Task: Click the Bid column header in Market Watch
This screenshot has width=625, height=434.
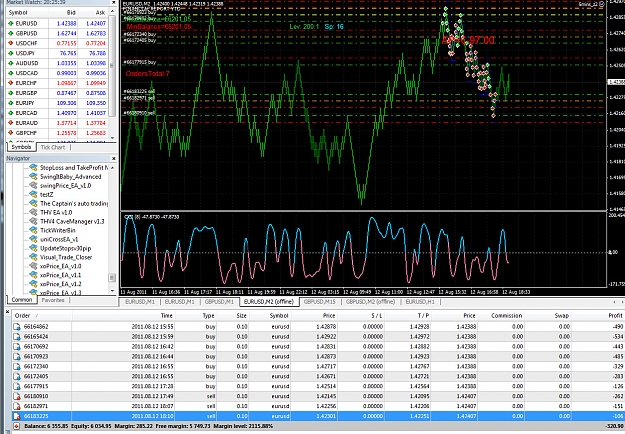Action: pos(63,13)
